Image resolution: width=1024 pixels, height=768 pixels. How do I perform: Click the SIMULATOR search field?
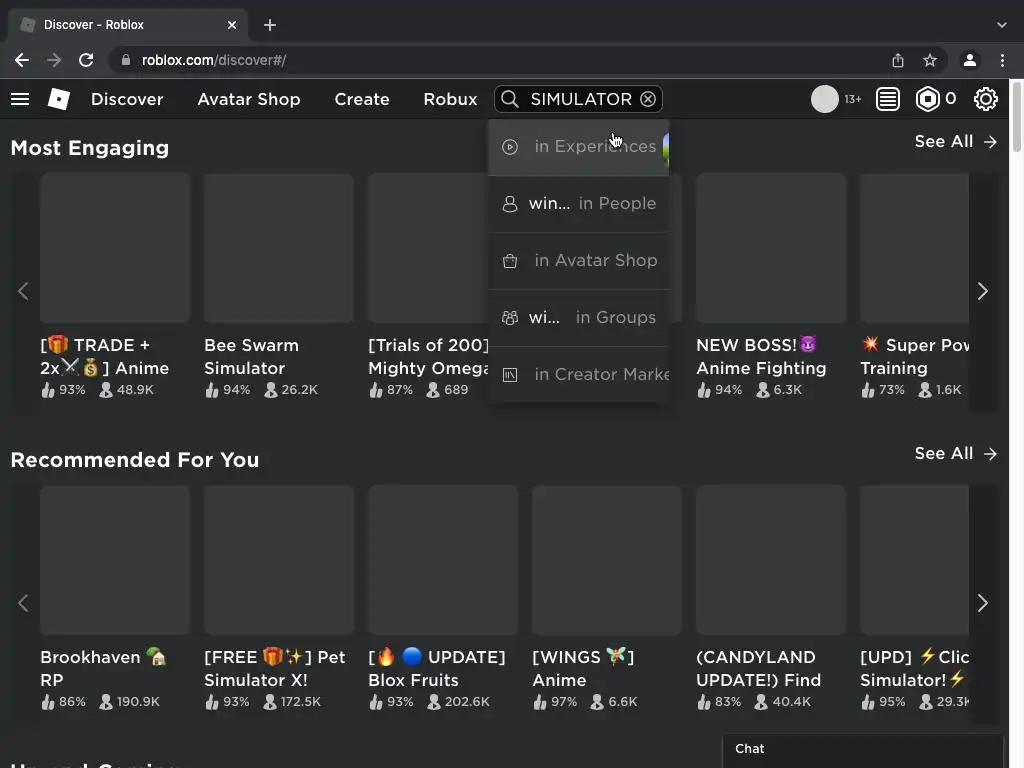pyautogui.click(x=580, y=99)
